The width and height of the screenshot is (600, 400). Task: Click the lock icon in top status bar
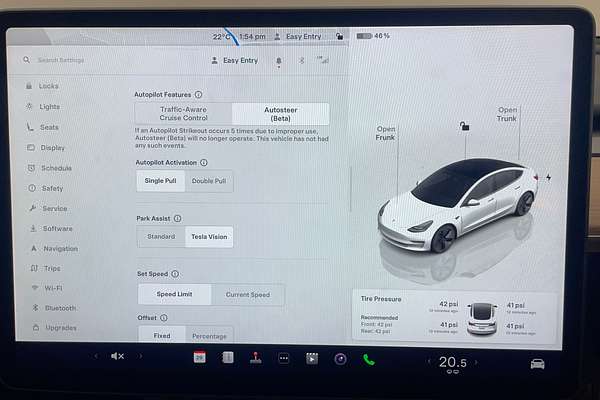pos(339,36)
